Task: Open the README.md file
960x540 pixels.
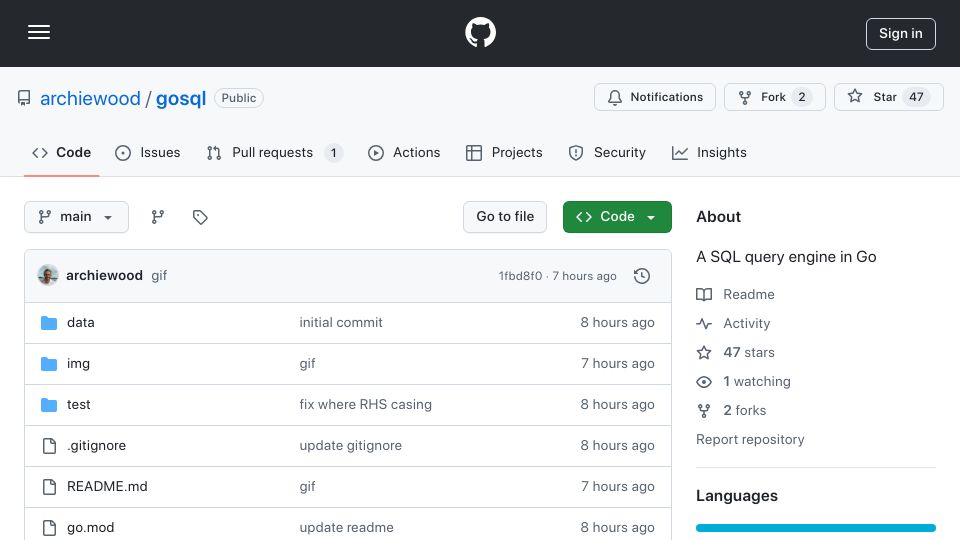Action: [x=107, y=487]
